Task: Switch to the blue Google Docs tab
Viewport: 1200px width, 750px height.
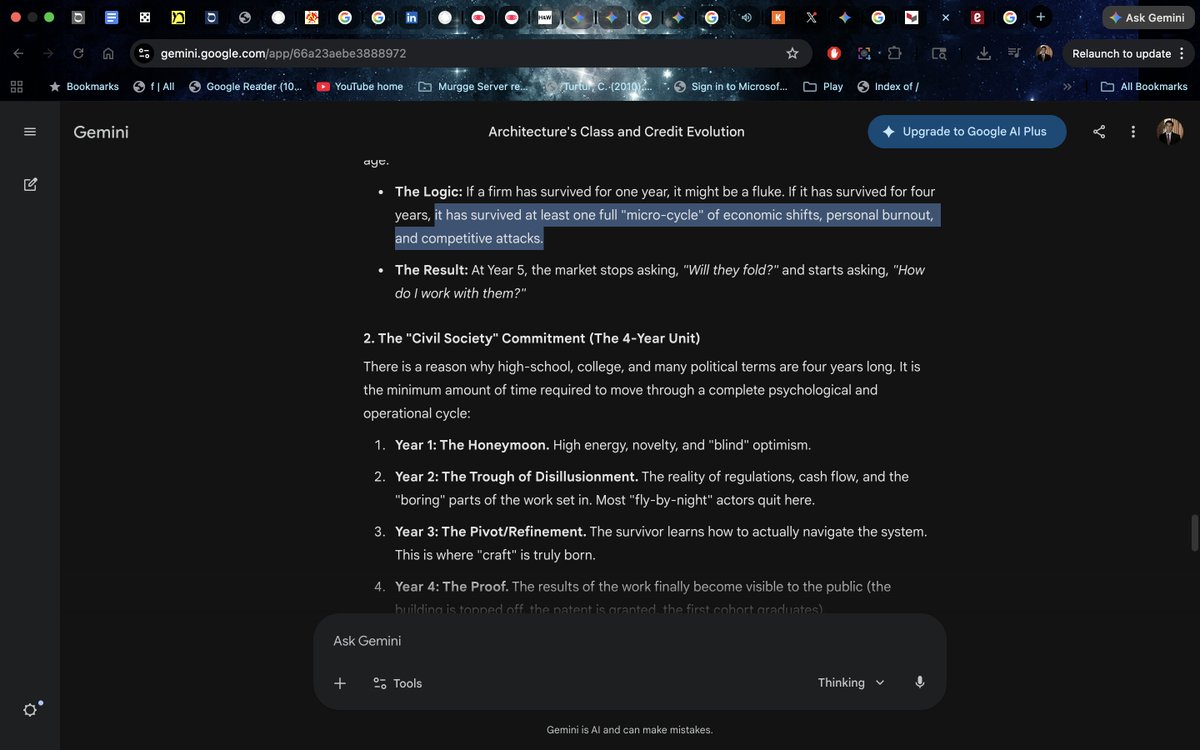Action: (111, 17)
